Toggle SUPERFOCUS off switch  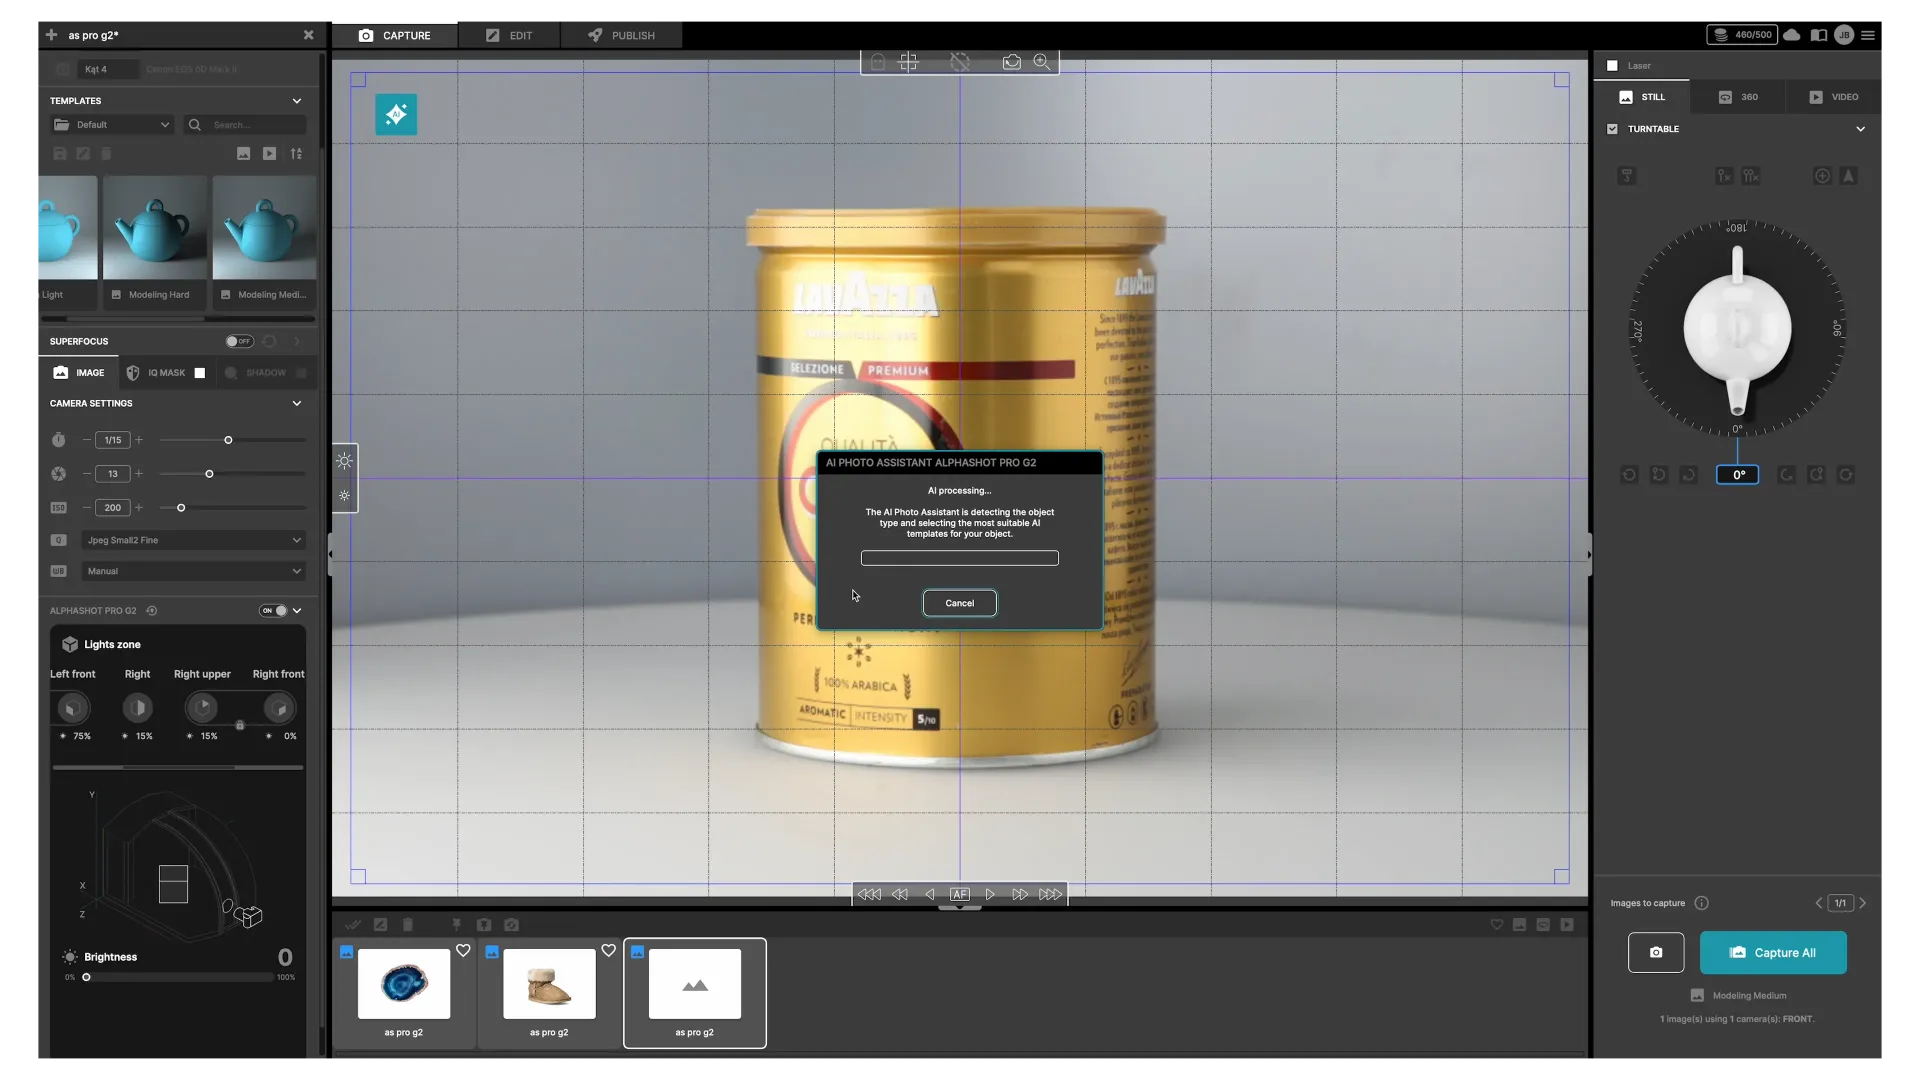238,341
